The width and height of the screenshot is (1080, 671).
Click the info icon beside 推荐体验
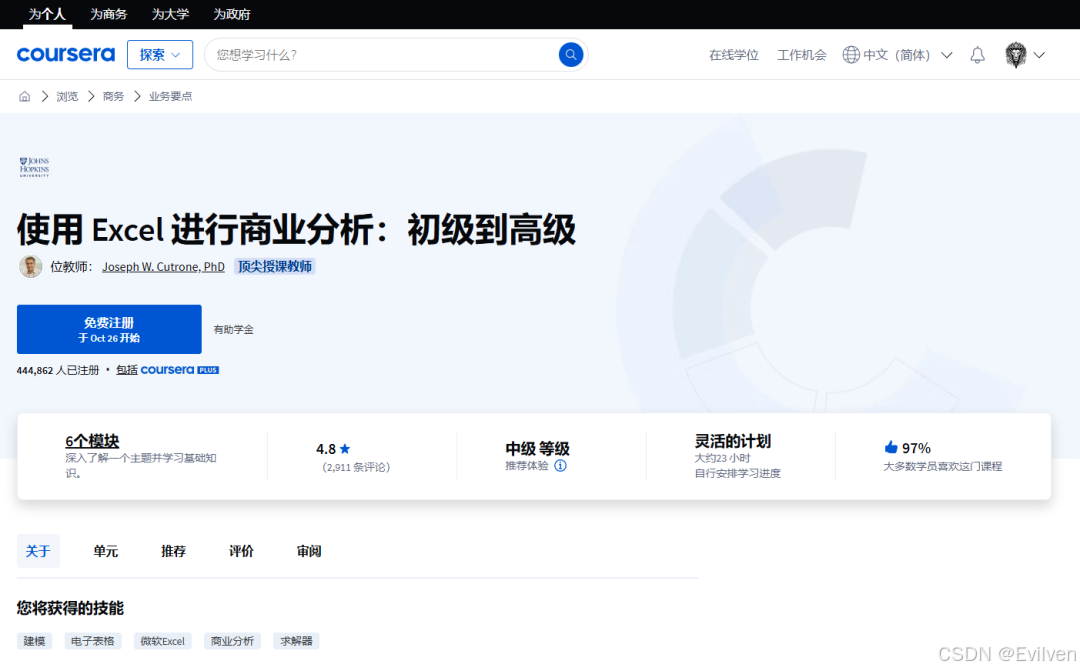[x=561, y=466]
